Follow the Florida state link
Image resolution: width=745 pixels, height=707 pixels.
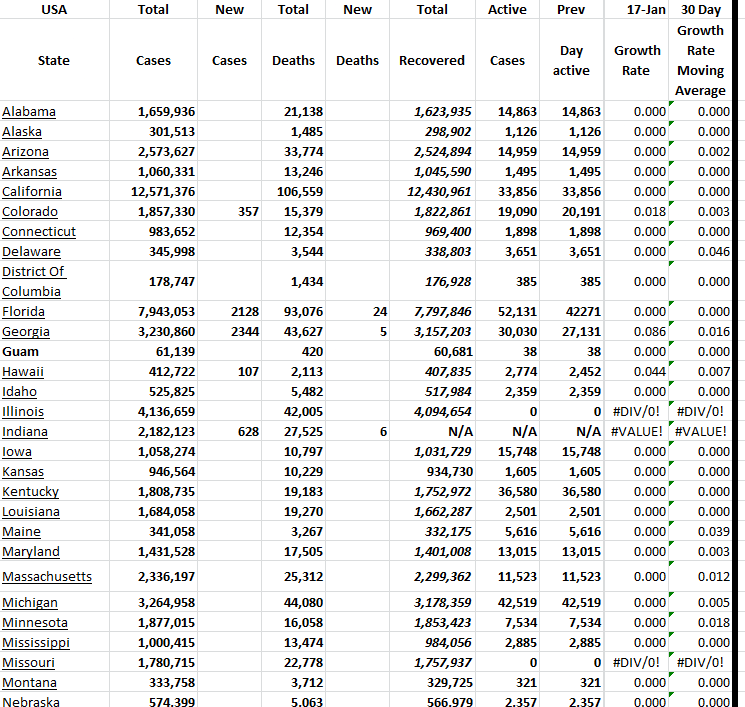point(24,311)
